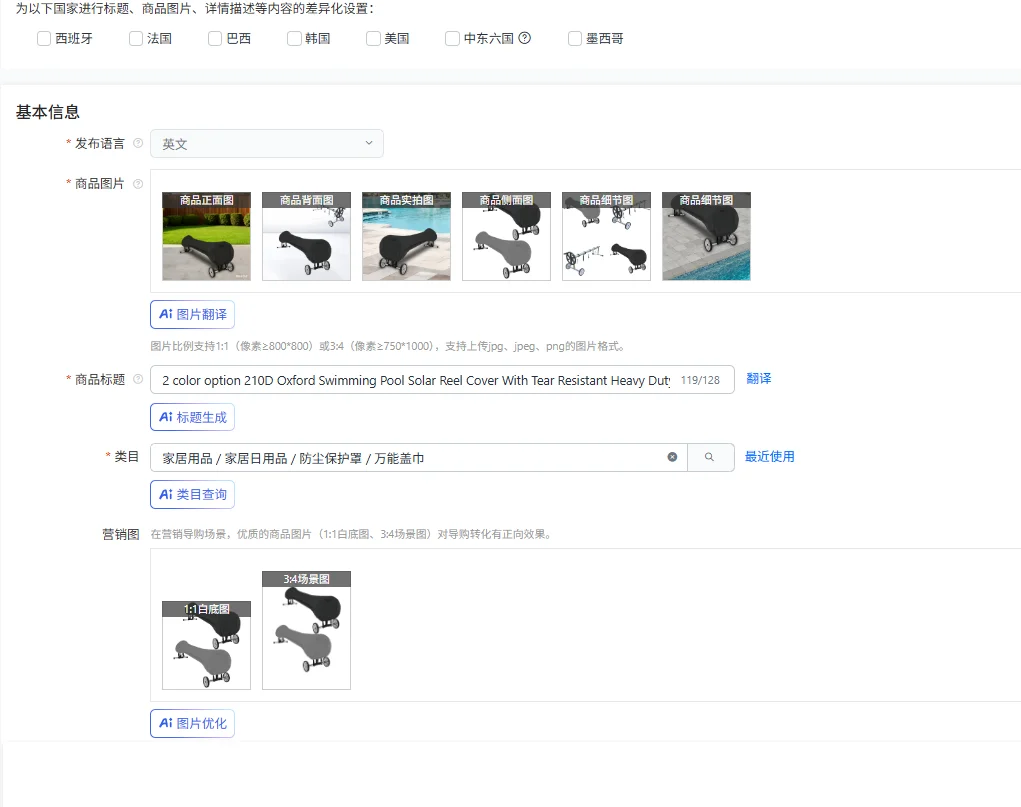Select the 商品背面图 thumbnail
The height and width of the screenshot is (807, 1021).
307,236
